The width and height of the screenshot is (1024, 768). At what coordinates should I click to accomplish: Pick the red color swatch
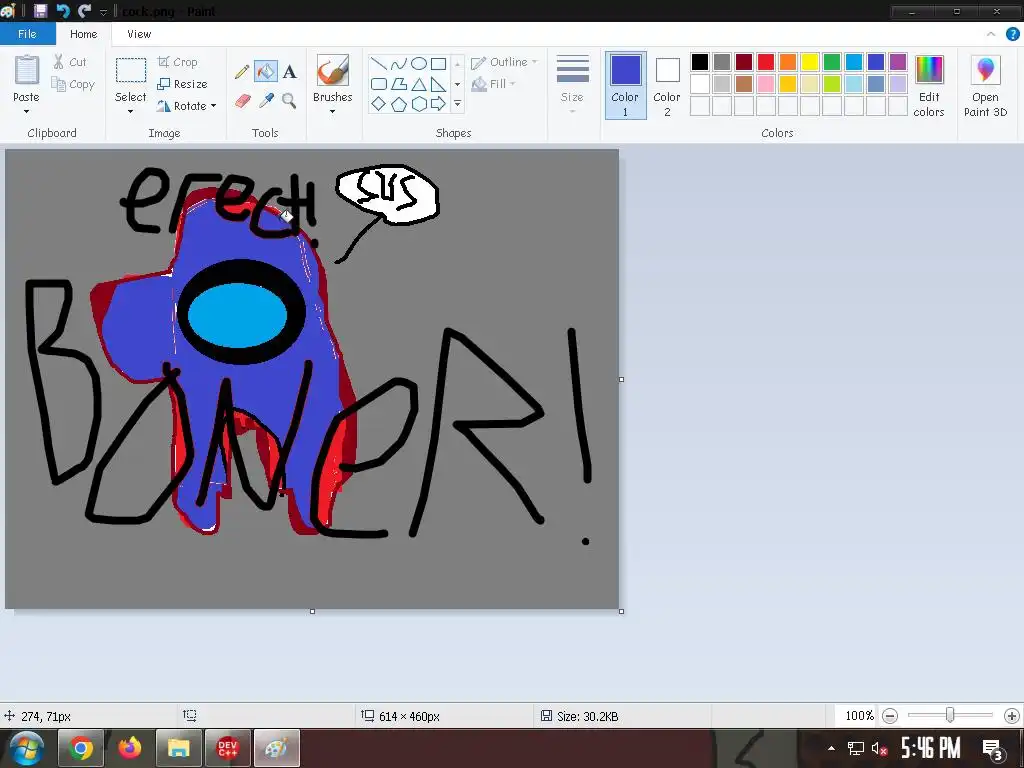765,61
